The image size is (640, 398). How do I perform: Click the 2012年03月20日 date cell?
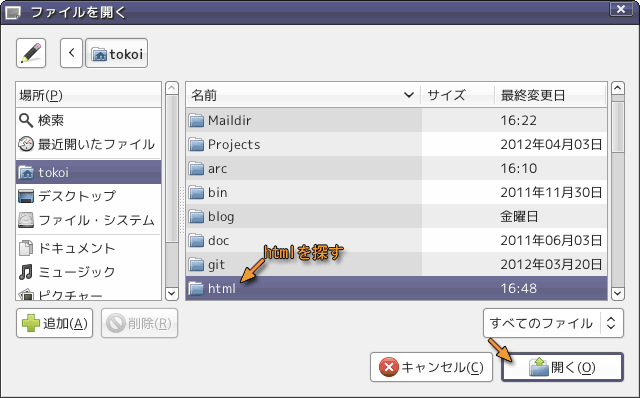click(x=551, y=265)
